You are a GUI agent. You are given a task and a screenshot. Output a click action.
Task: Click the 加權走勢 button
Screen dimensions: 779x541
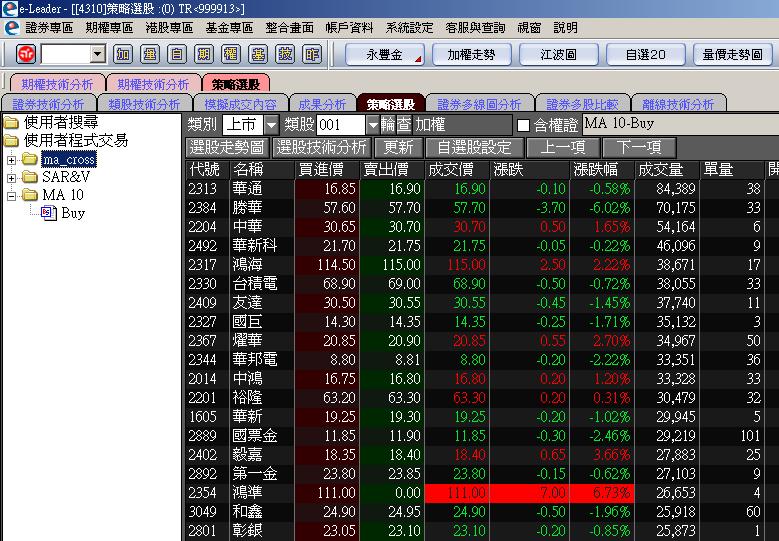point(471,54)
